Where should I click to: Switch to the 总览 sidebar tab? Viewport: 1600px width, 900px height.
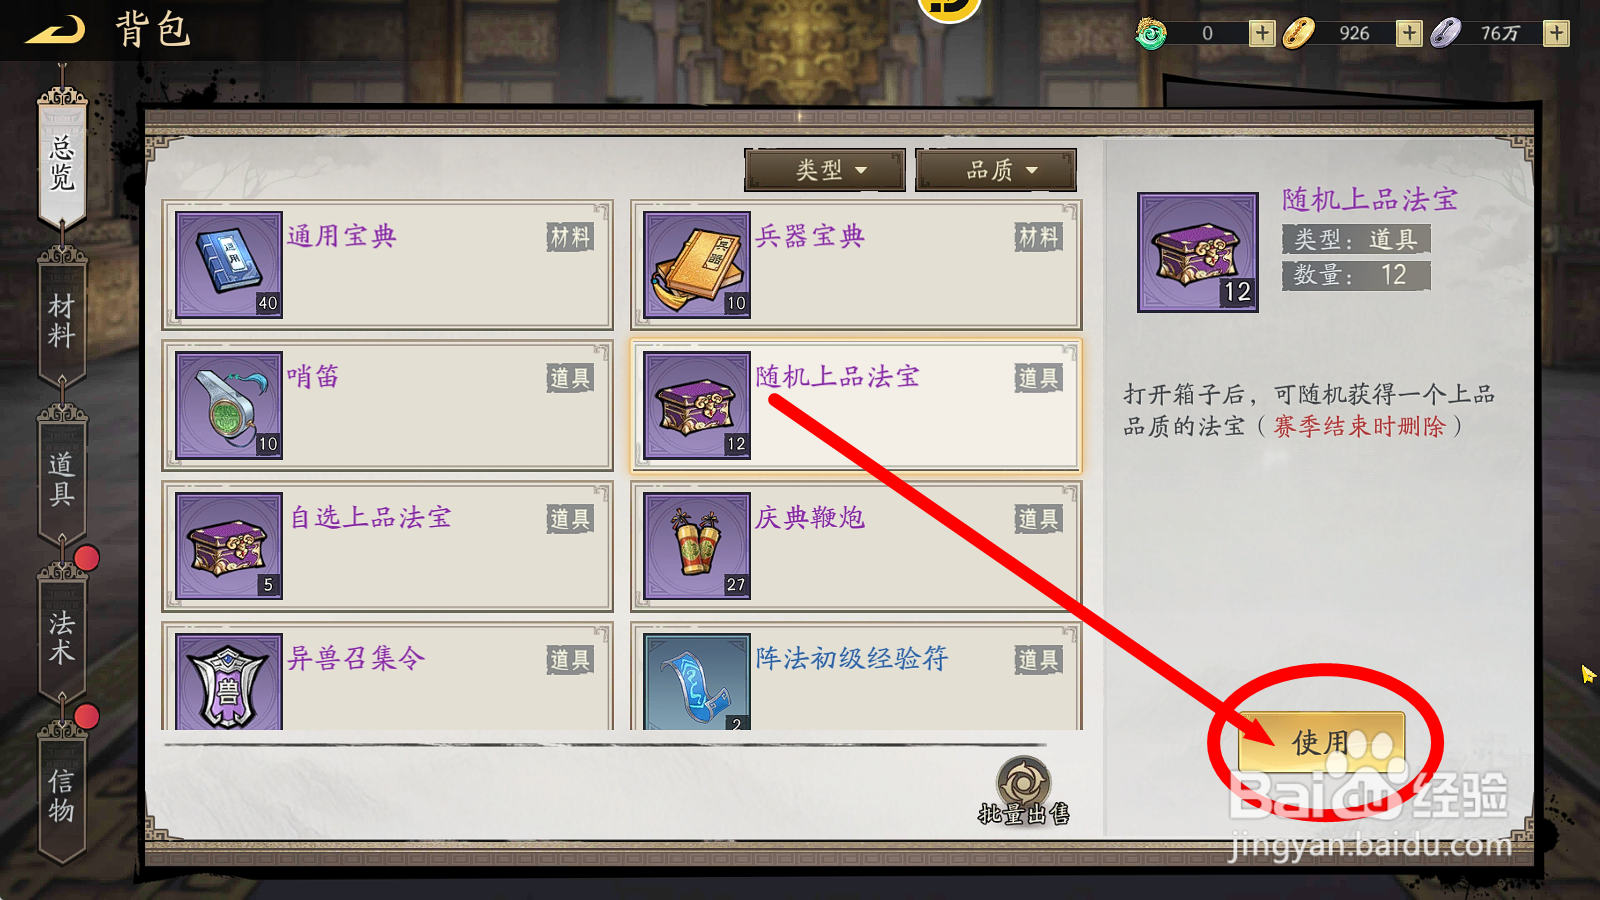62,160
